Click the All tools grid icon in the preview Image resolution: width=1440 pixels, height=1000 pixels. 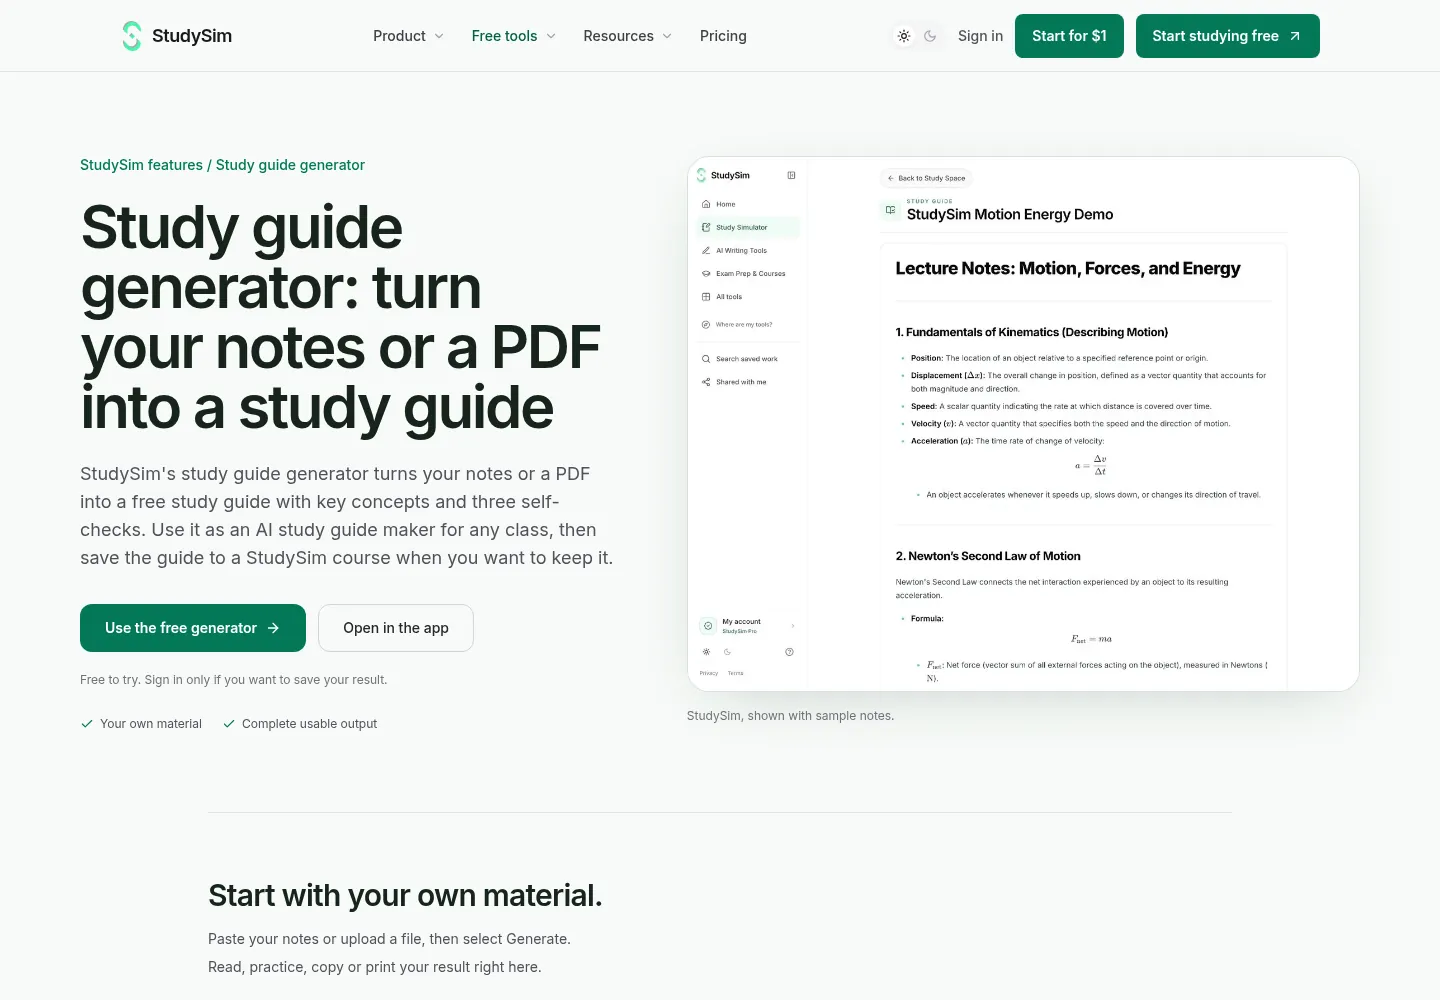pyautogui.click(x=706, y=297)
